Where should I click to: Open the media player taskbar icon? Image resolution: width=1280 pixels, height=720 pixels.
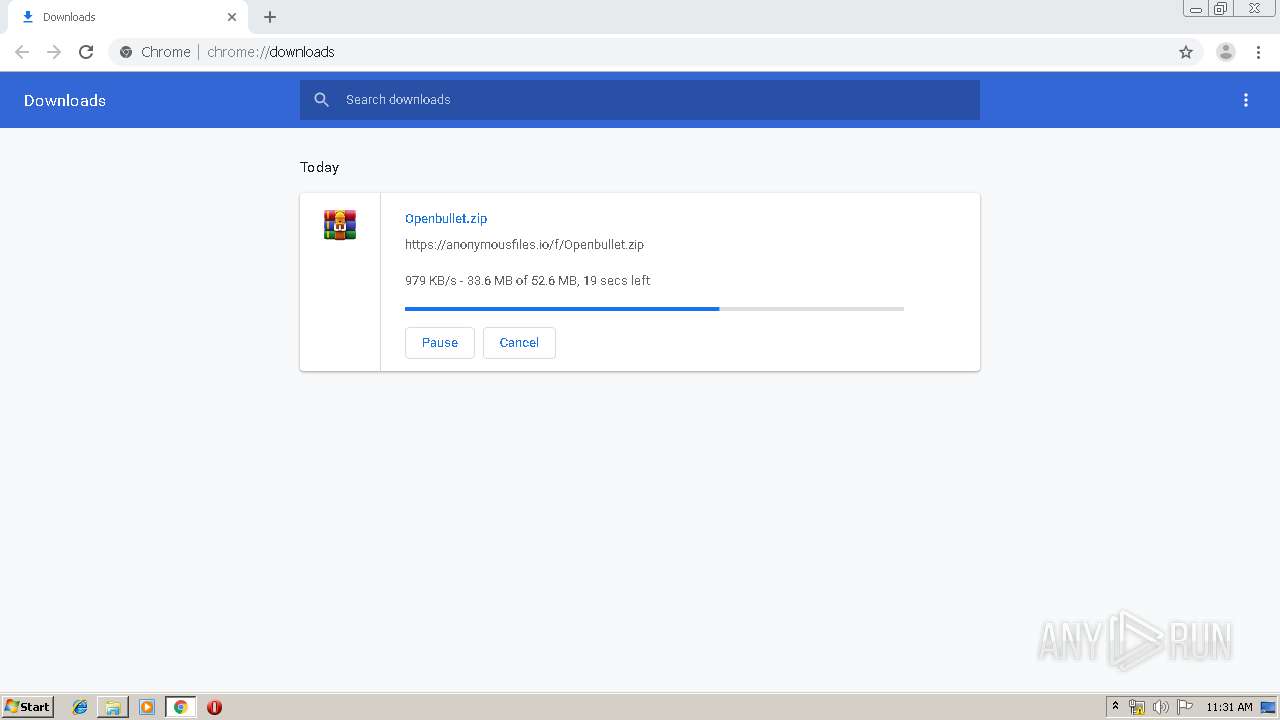click(x=147, y=707)
